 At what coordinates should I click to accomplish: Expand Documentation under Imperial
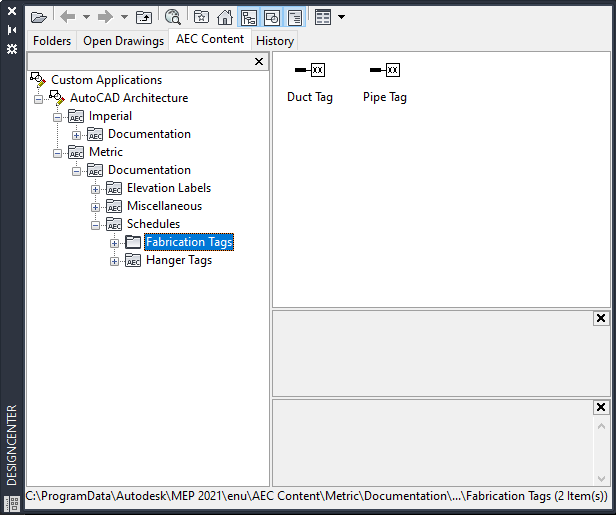pyautogui.click(x=76, y=136)
